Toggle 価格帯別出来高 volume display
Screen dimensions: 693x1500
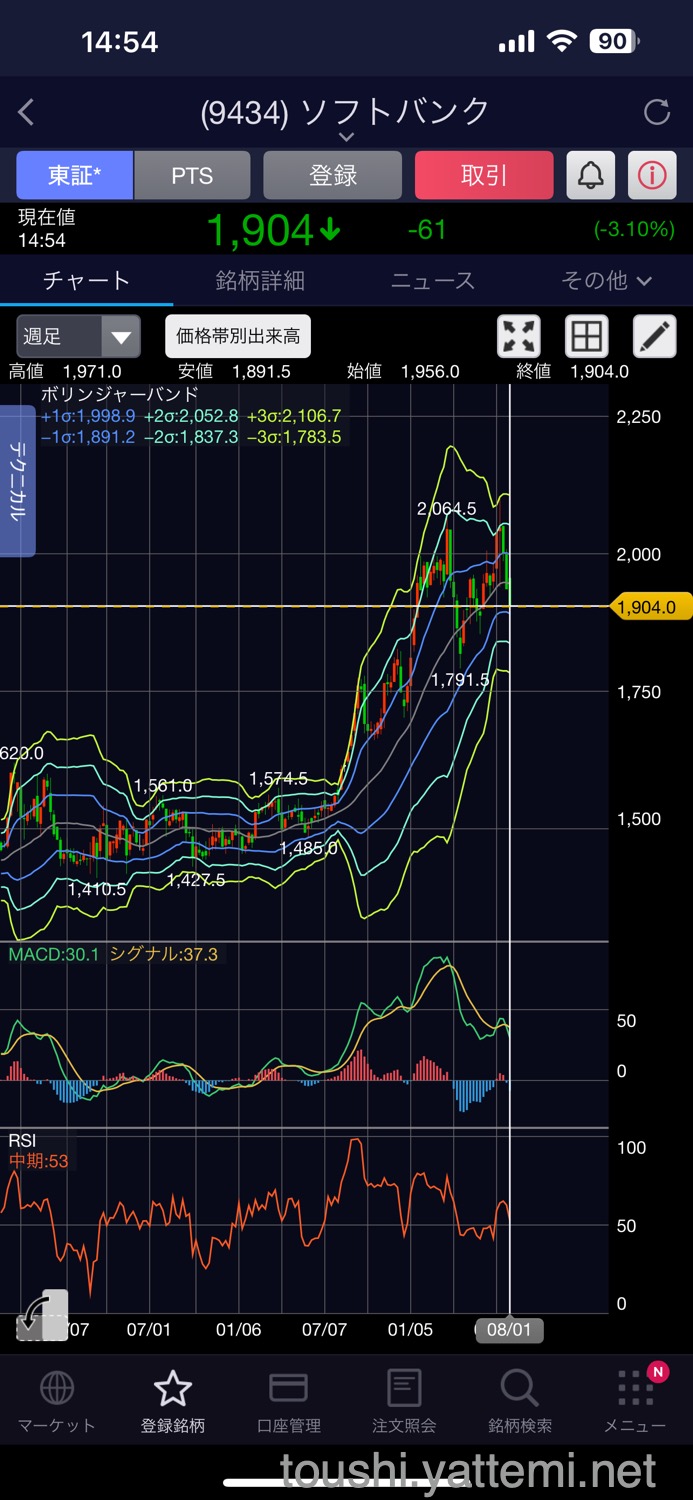point(238,336)
